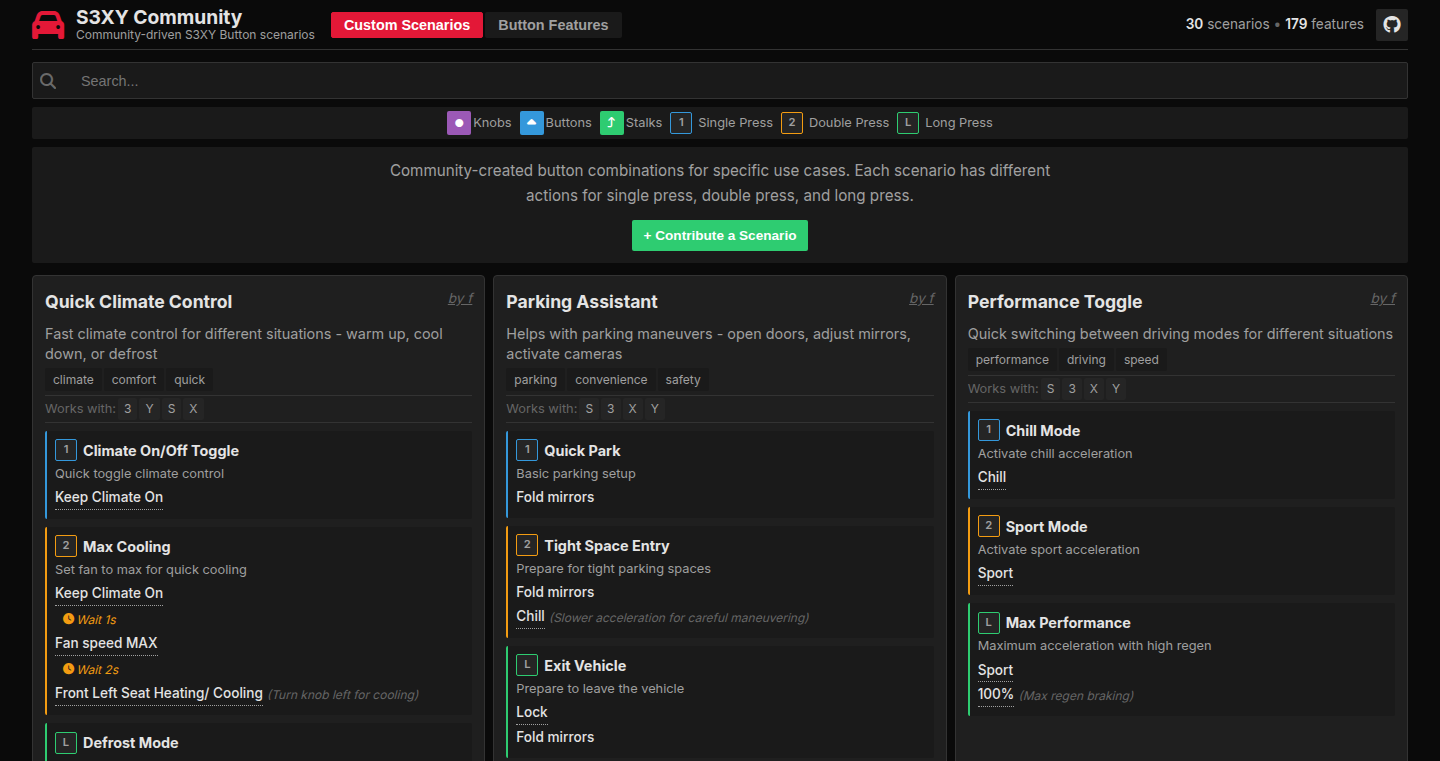1440x761 pixels.
Task: Select the parking tag
Action: click(x=536, y=380)
